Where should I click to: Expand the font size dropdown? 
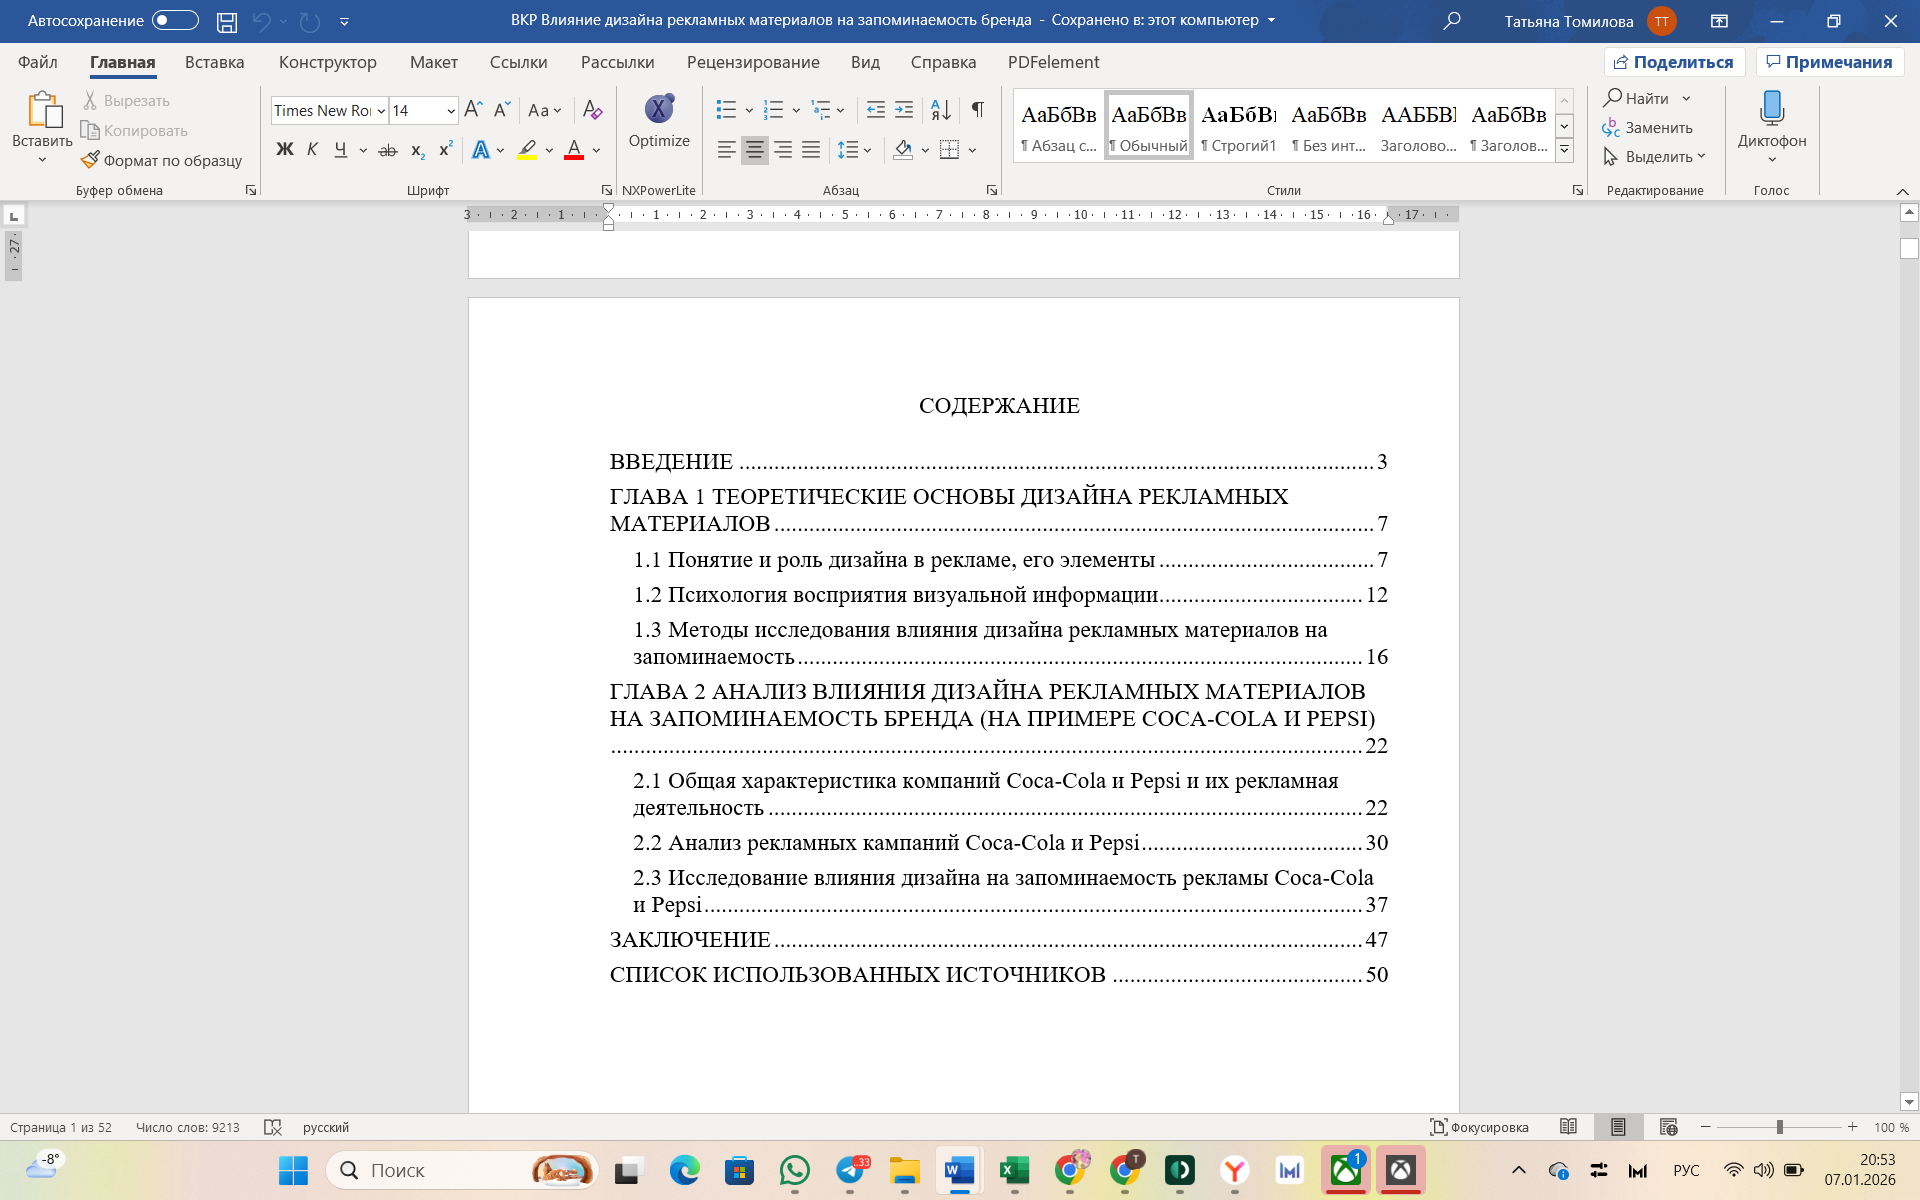click(x=451, y=111)
